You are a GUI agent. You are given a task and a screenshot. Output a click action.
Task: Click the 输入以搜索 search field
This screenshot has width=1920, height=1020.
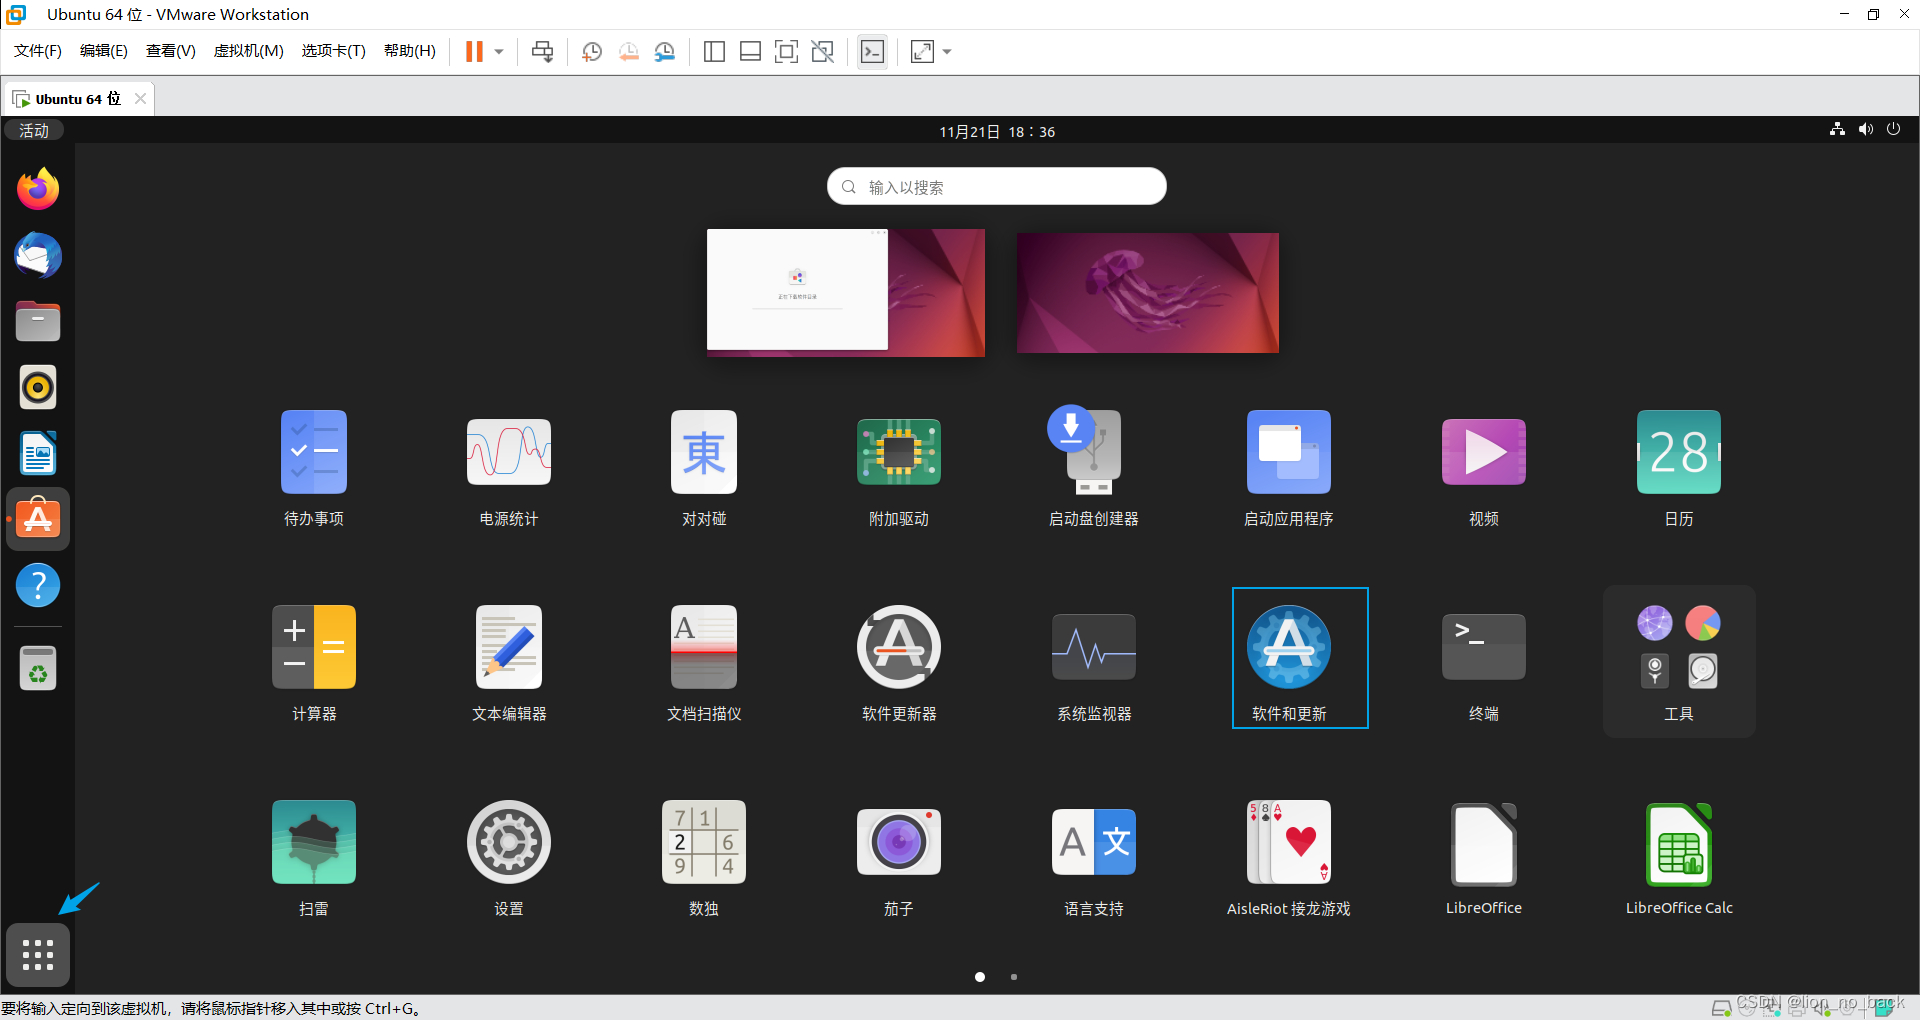995,186
